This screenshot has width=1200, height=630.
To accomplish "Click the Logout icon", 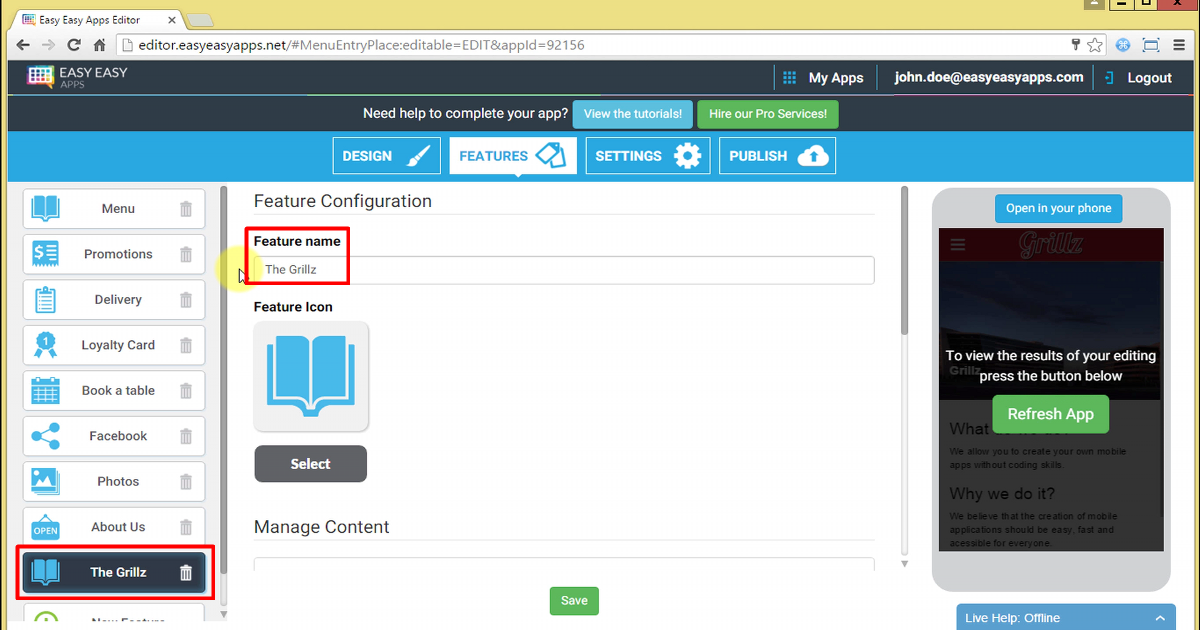I will click(1109, 77).
